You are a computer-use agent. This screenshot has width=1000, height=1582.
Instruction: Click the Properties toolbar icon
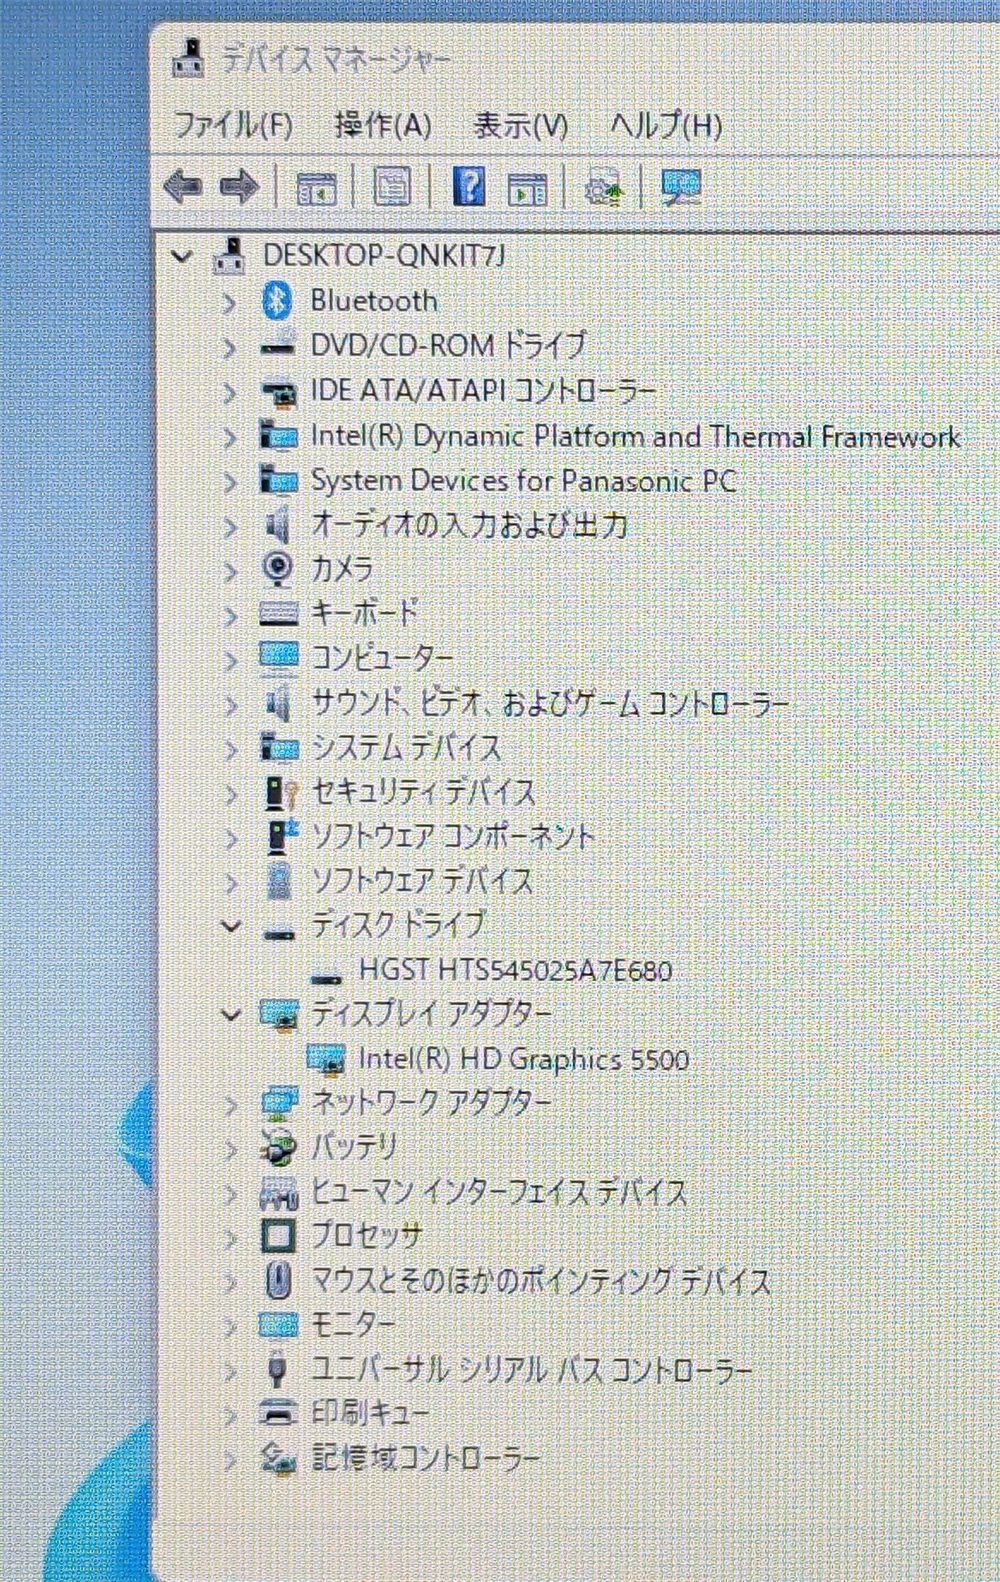click(x=392, y=186)
